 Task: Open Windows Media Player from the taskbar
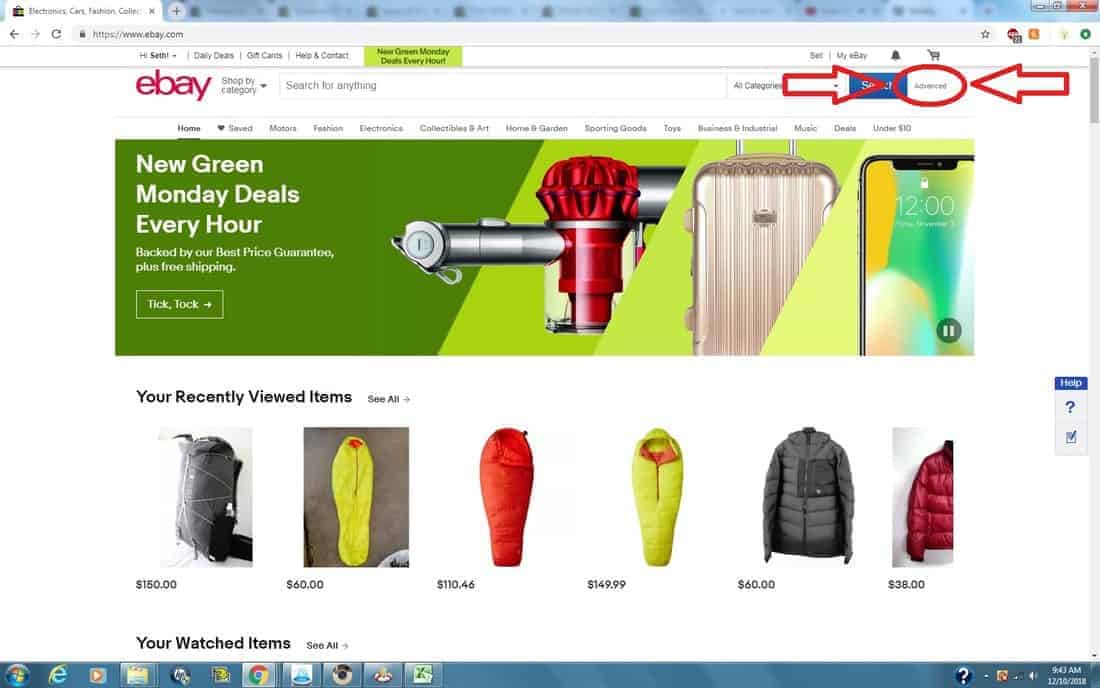(x=98, y=675)
